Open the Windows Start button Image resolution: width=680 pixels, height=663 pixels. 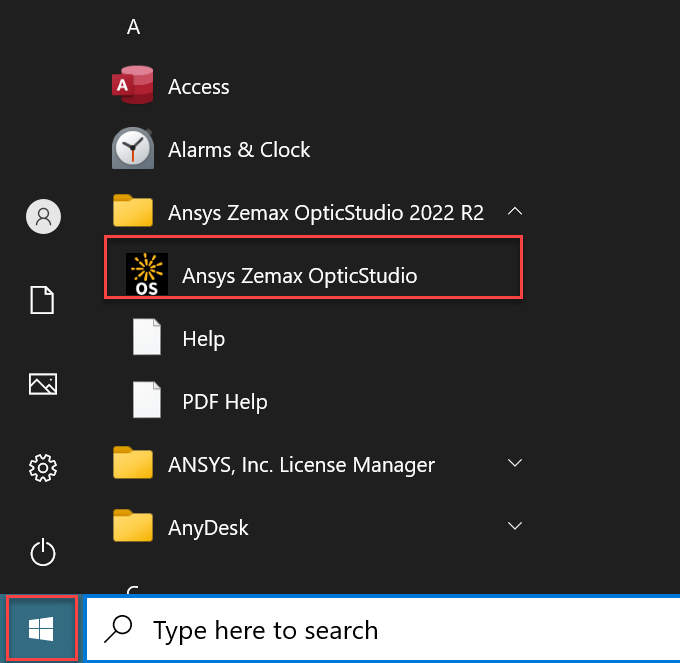(x=42, y=629)
